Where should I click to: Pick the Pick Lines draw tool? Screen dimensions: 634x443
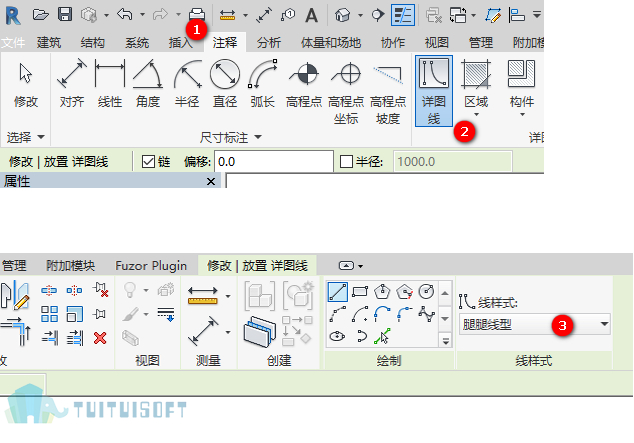[x=382, y=336]
